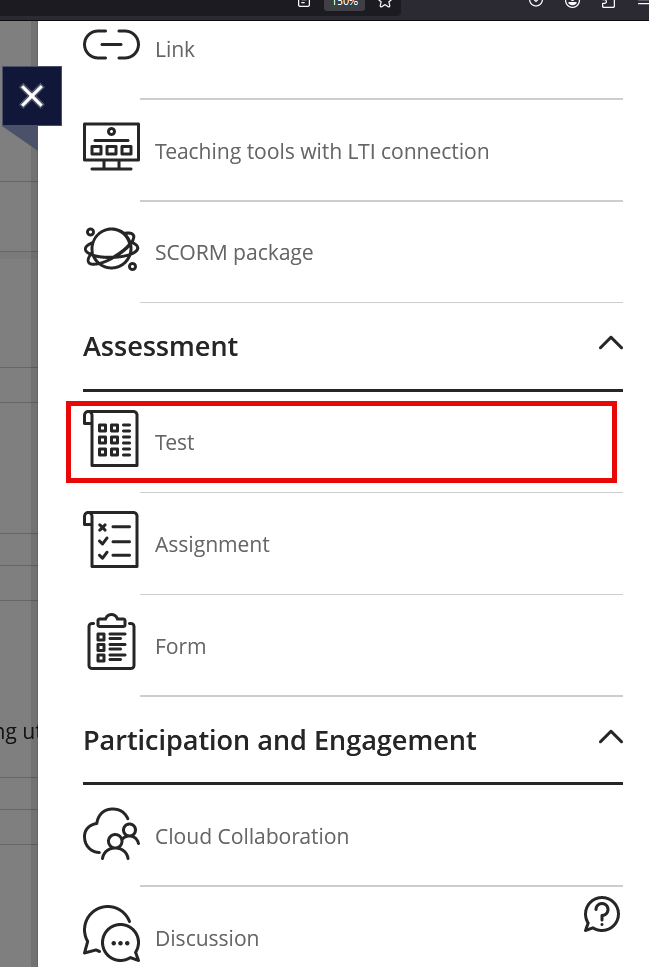Bookmark this page with the star
The width and height of the screenshot is (649, 967).
(x=385, y=3)
